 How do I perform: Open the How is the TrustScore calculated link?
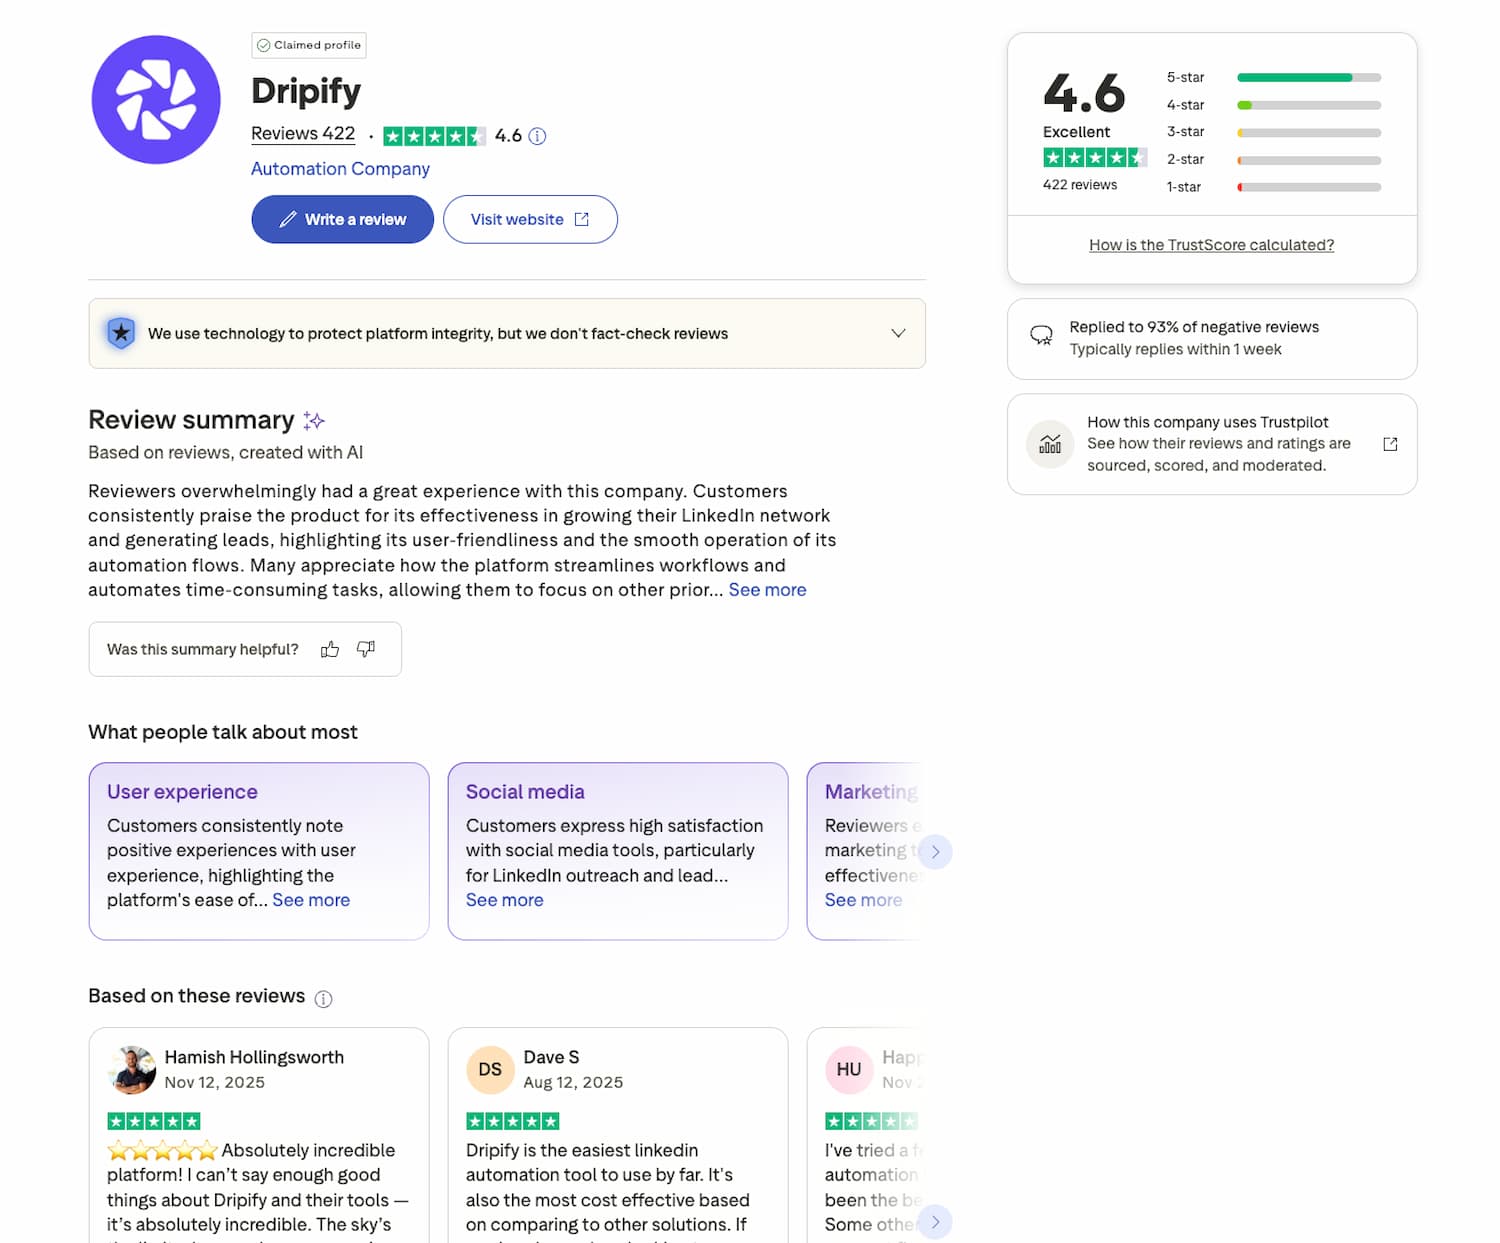click(x=1211, y=244)
